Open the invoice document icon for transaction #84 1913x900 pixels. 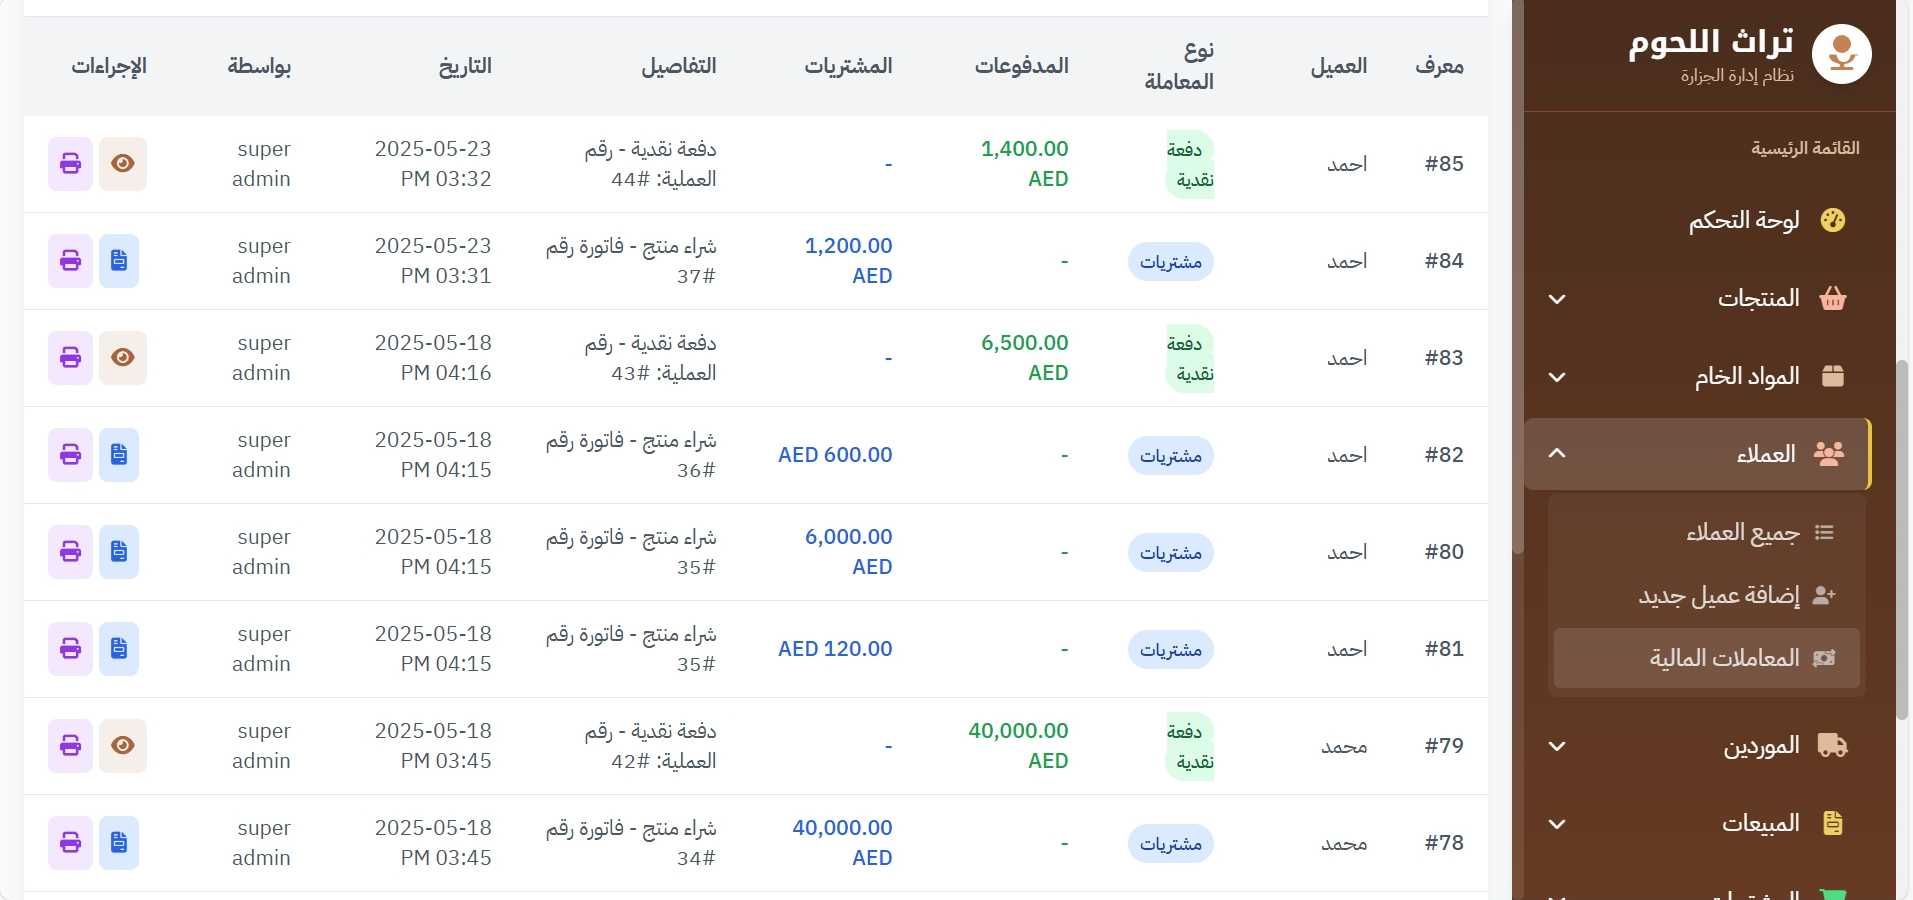coord(119,261)
